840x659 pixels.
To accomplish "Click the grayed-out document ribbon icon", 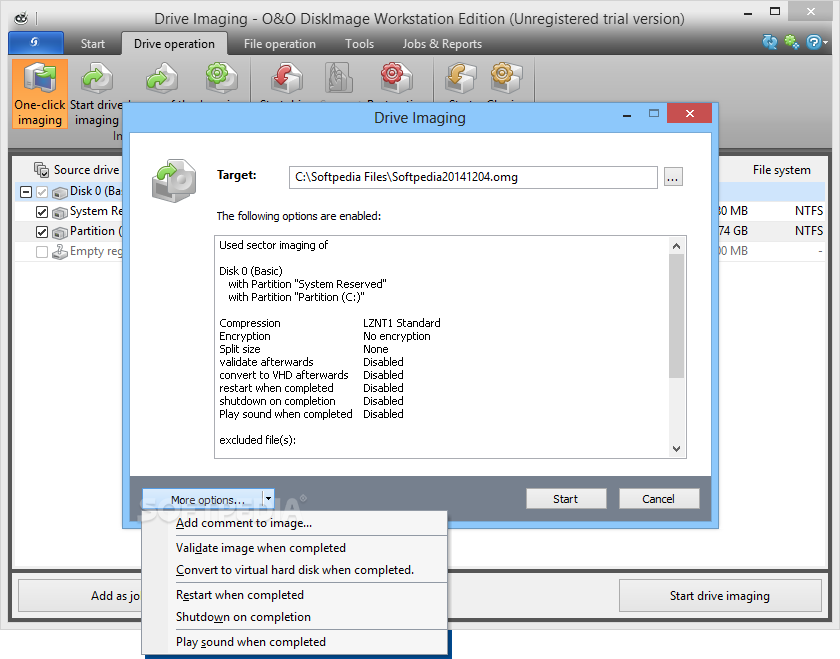I will 339,78.
